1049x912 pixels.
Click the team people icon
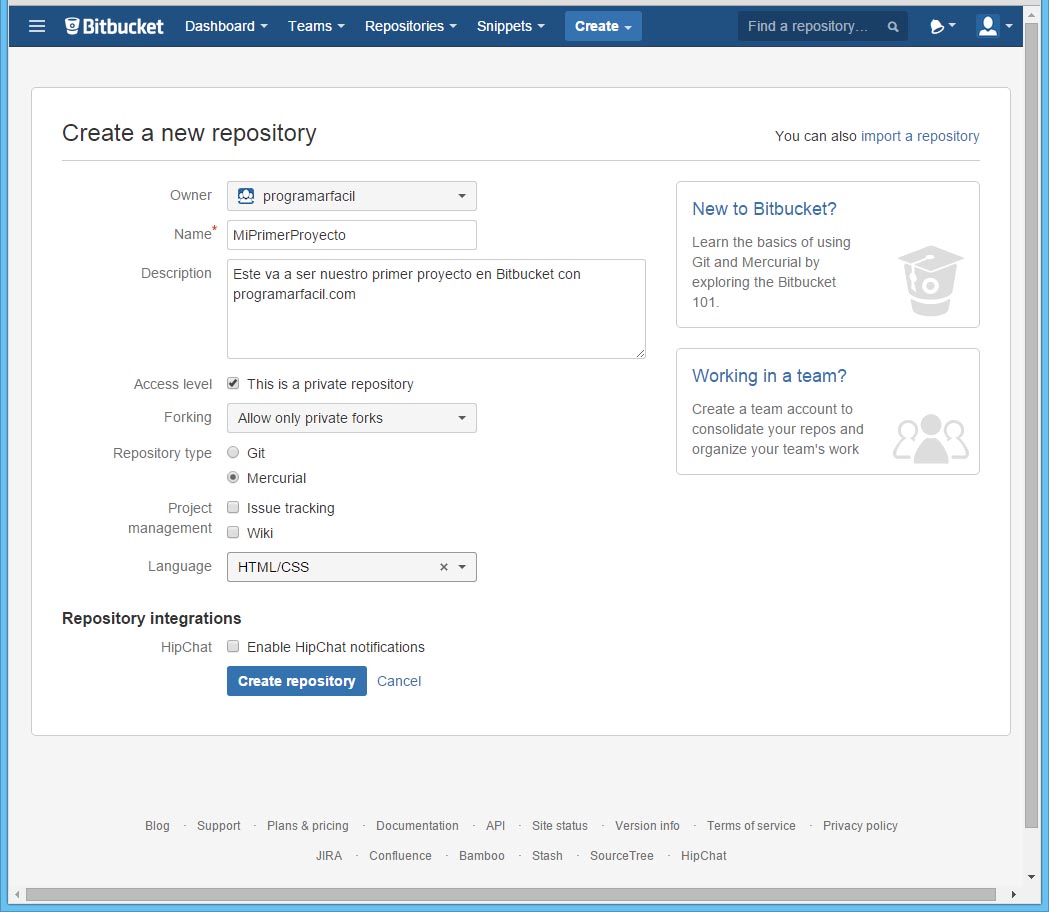click(x=930, y=438)
